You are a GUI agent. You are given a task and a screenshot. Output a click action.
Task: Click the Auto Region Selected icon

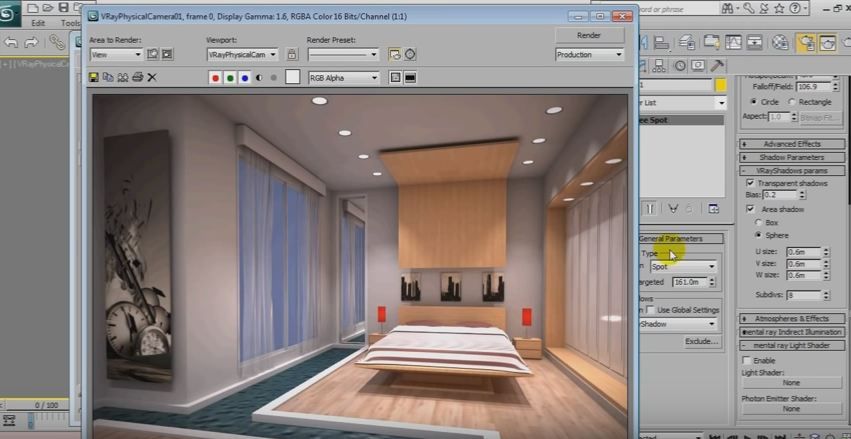[x=167, y=54]
